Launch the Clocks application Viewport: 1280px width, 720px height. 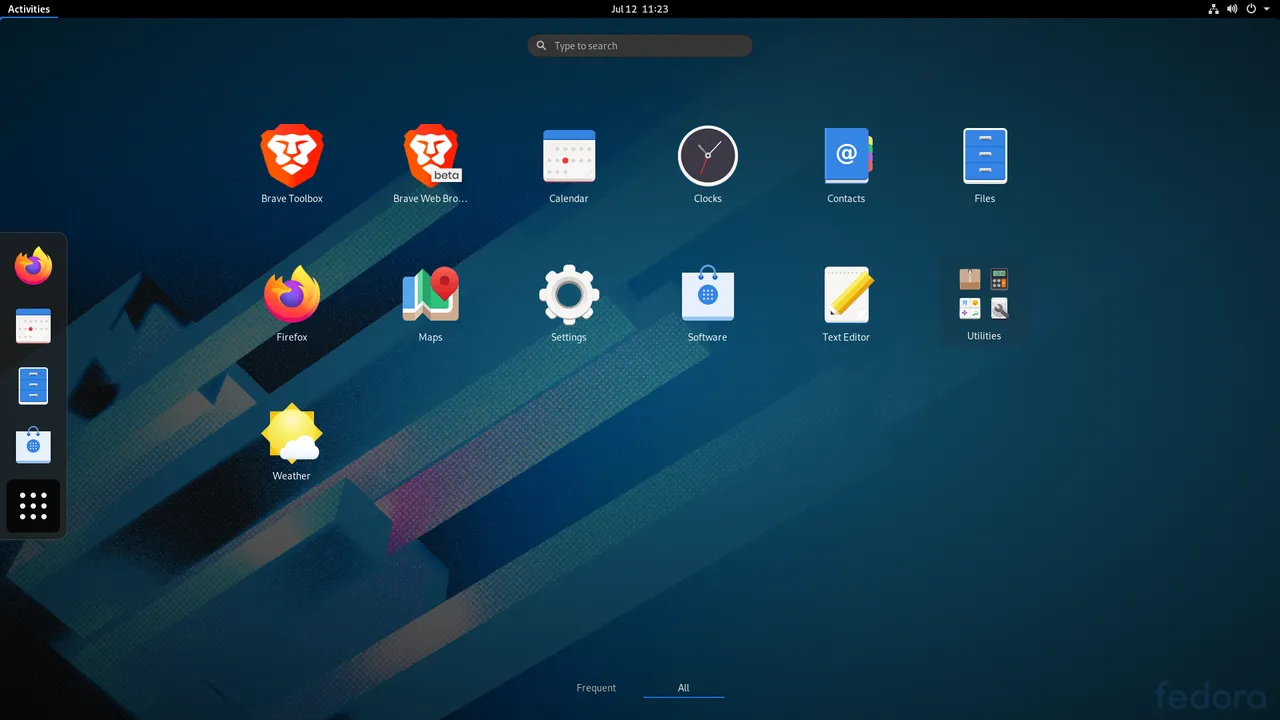[708, 156]
